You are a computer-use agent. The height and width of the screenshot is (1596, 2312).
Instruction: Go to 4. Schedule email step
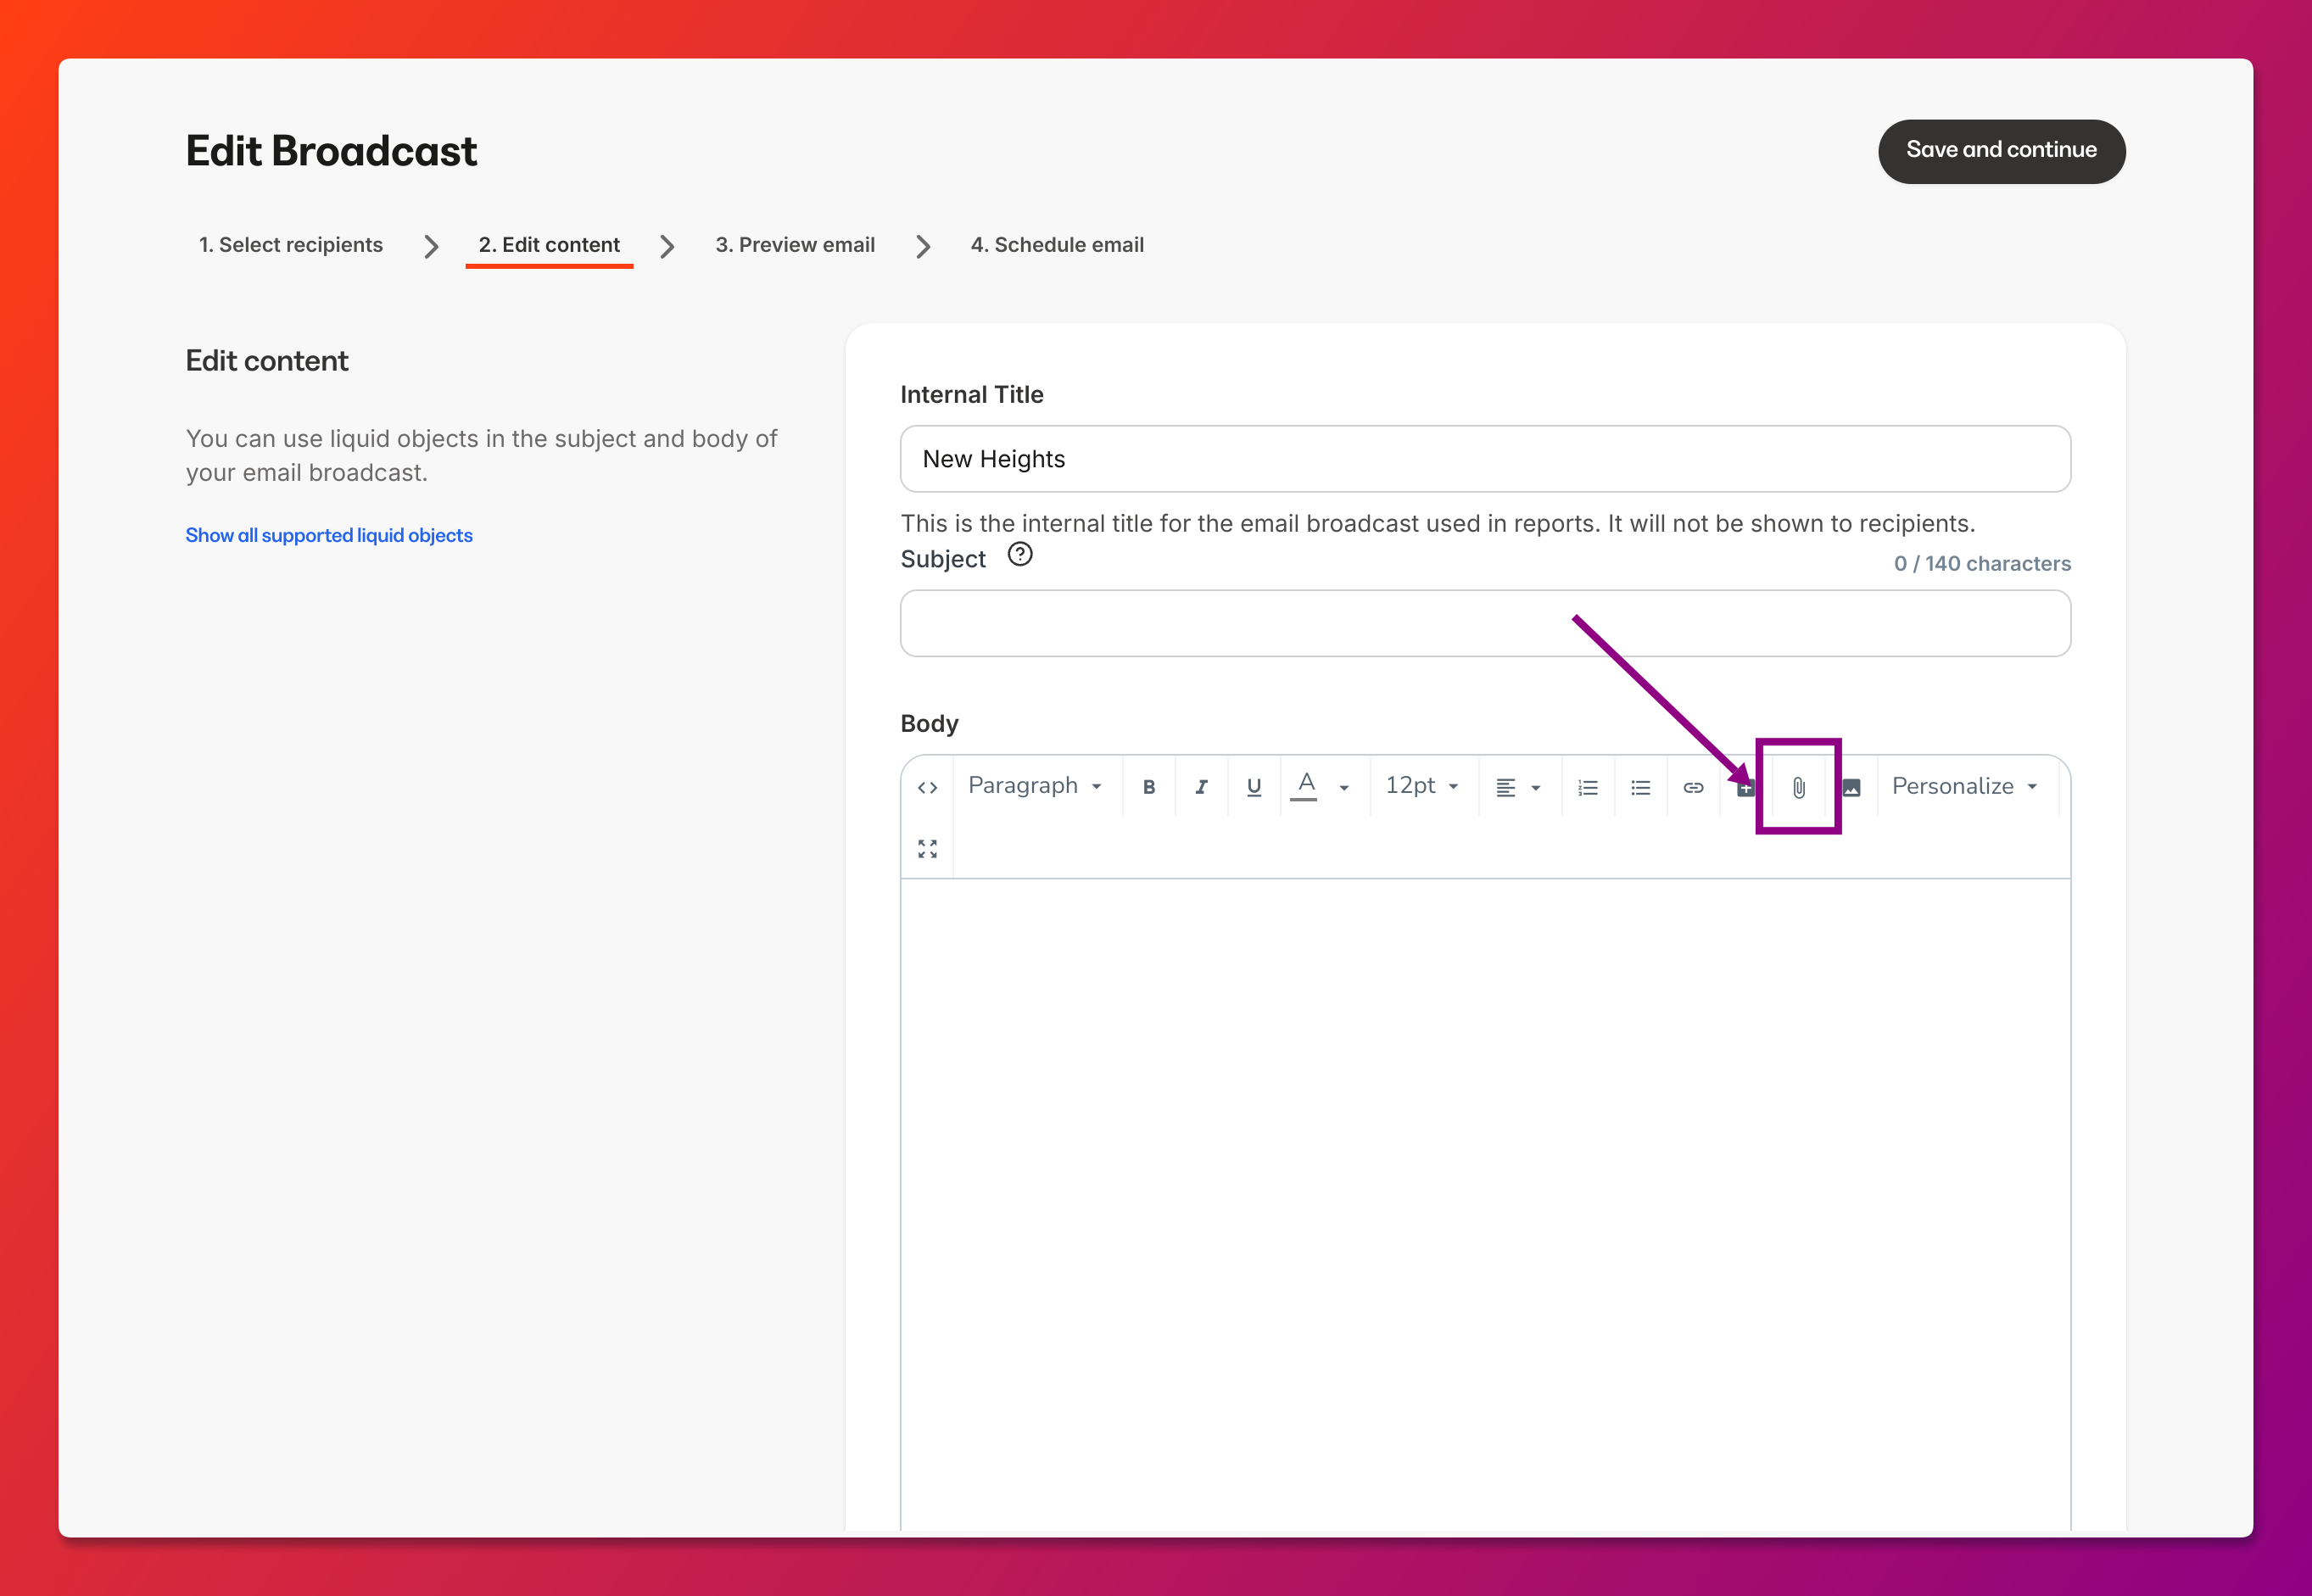[x=1057, y=245]
